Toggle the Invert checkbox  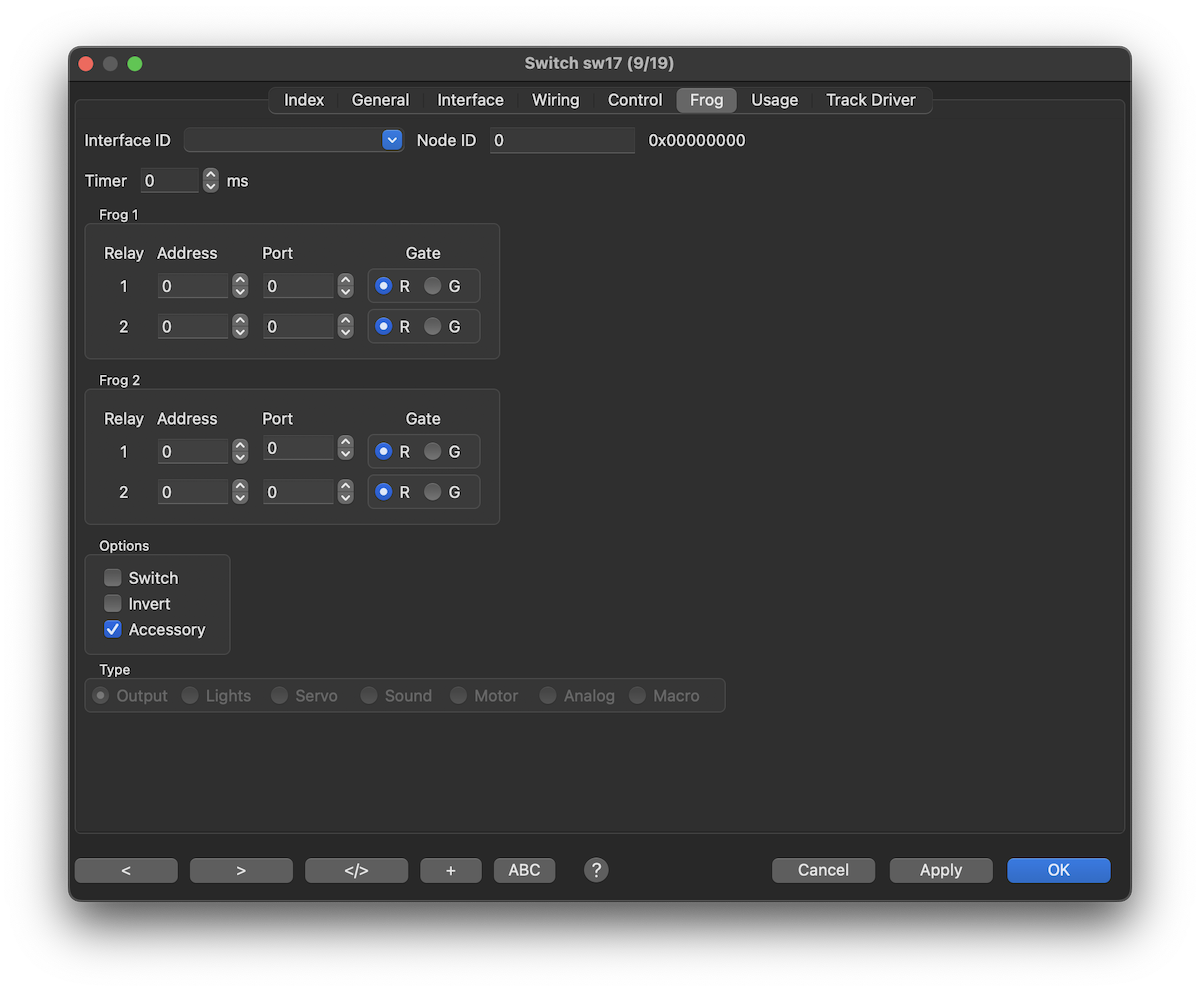pos(113,604)
